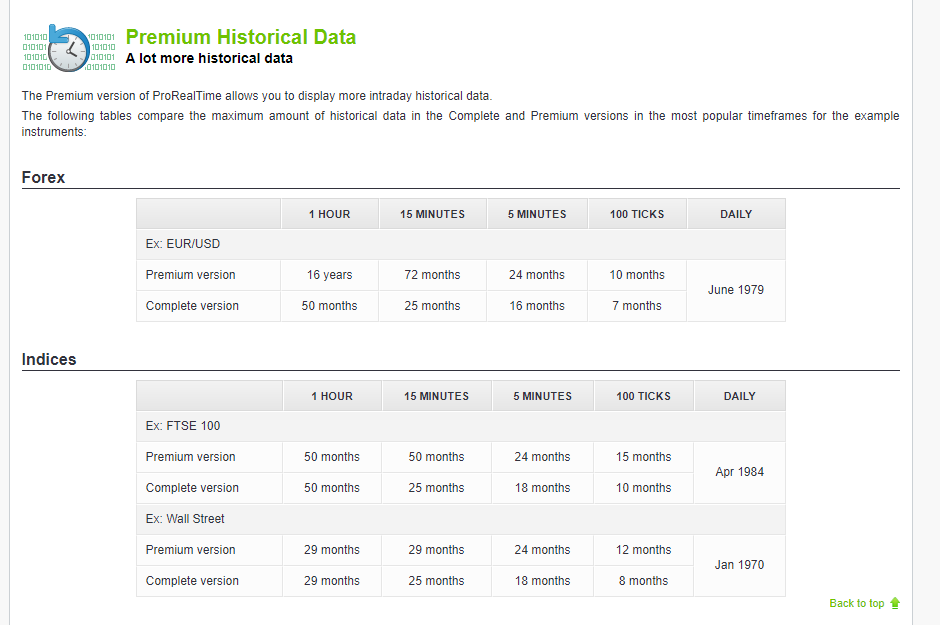Click the DAILY header in Indices table
Screen dimensions: 940x625
739,396
